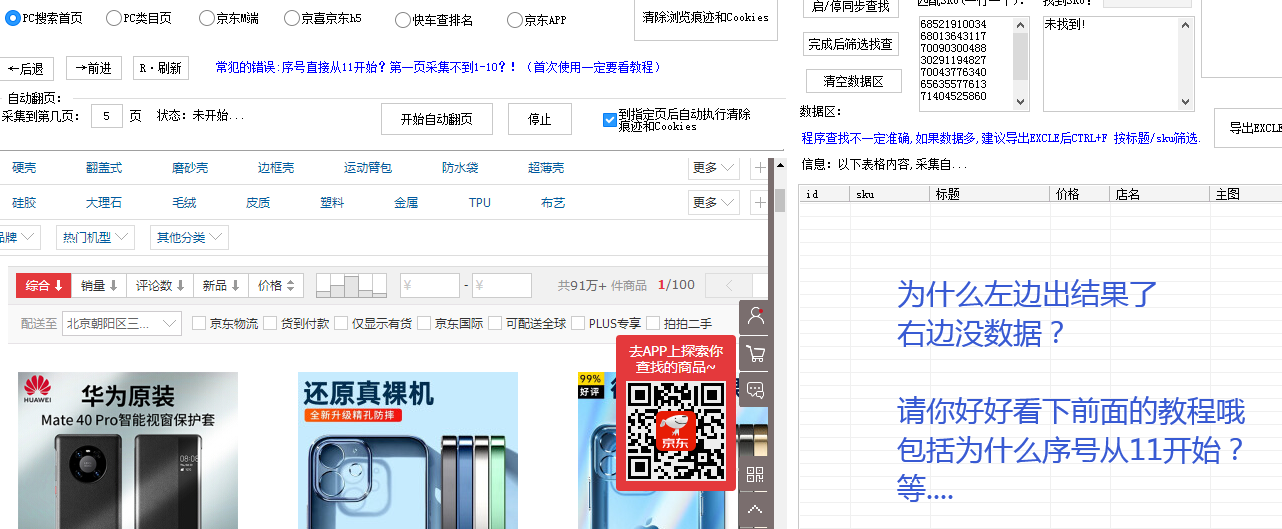Open the 还原真裸机 product thumbnail
Viewport: 1282px width, 529px height.
coord(408,450)
